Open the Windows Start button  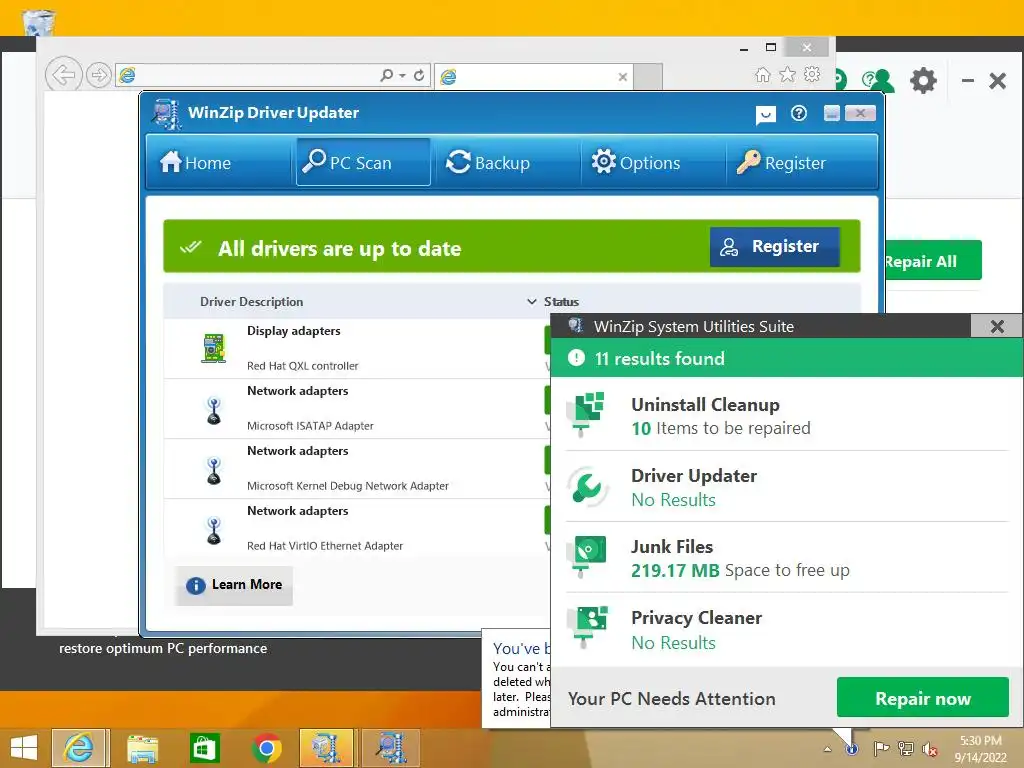click(24, 748)
